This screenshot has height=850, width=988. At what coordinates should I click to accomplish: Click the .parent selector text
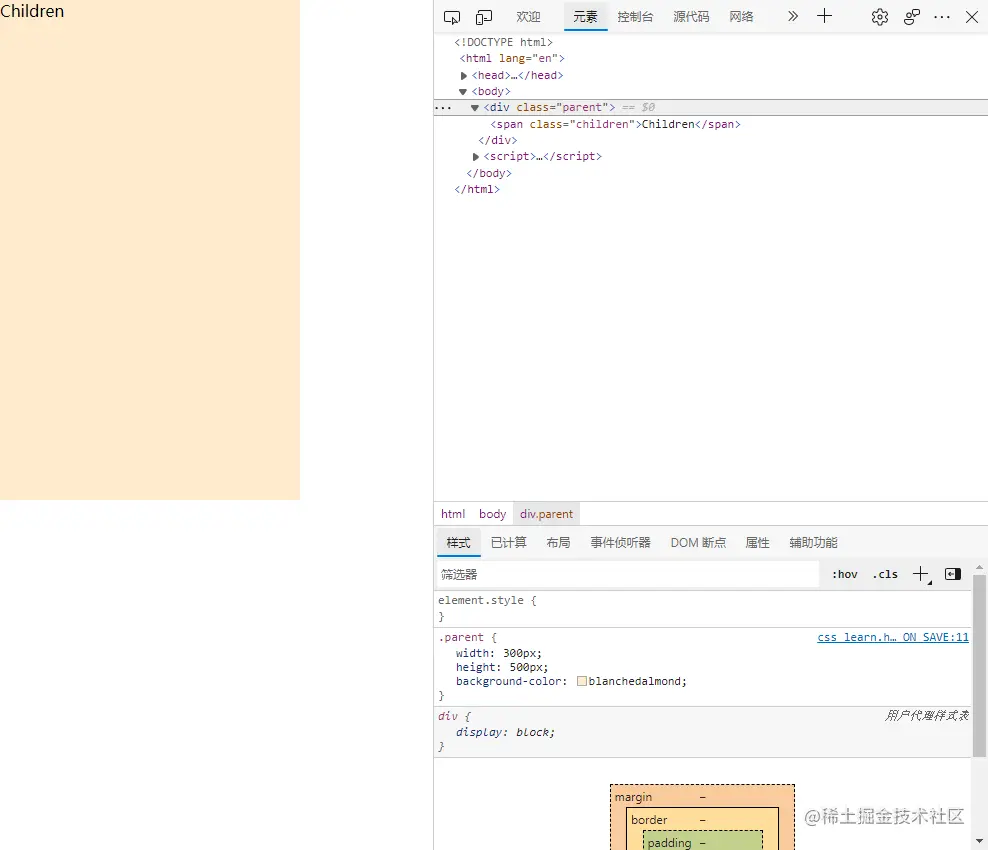point(461,638)
